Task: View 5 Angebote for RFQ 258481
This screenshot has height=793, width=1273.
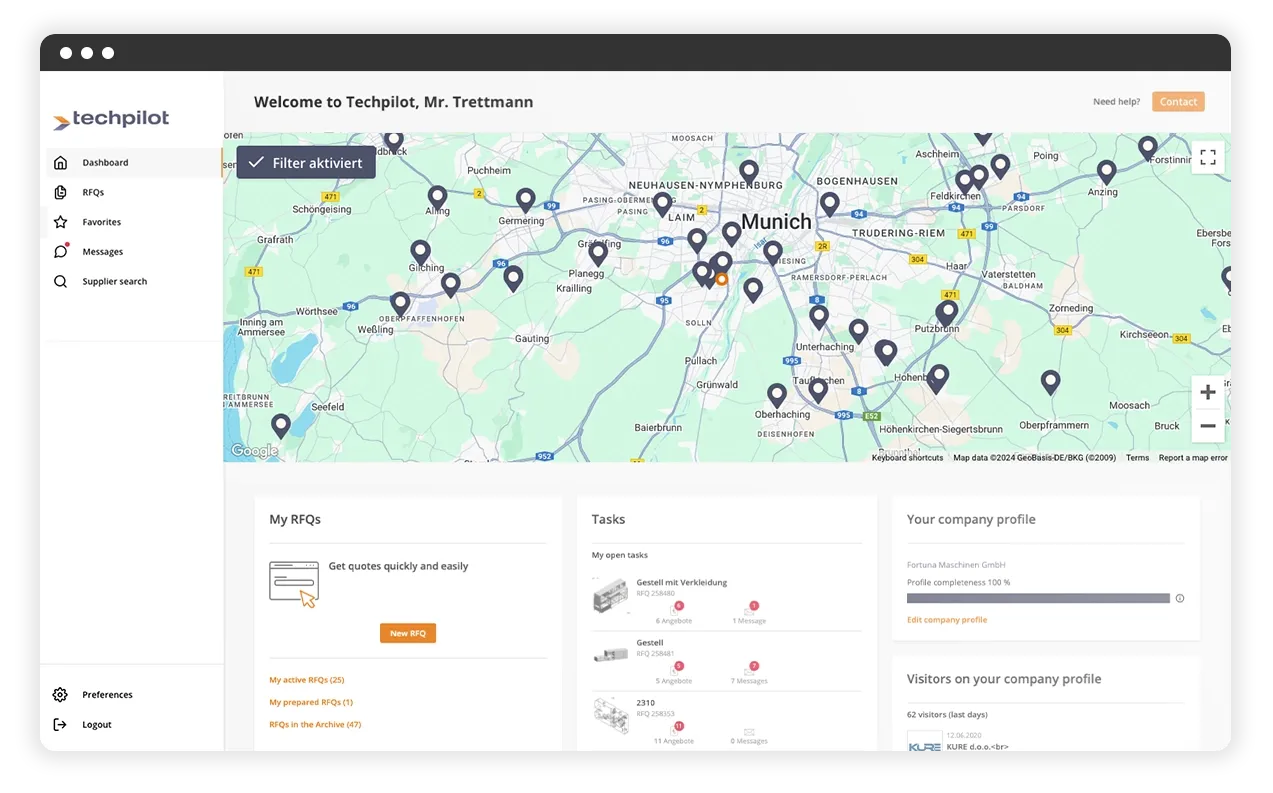Action: point(675,674)
